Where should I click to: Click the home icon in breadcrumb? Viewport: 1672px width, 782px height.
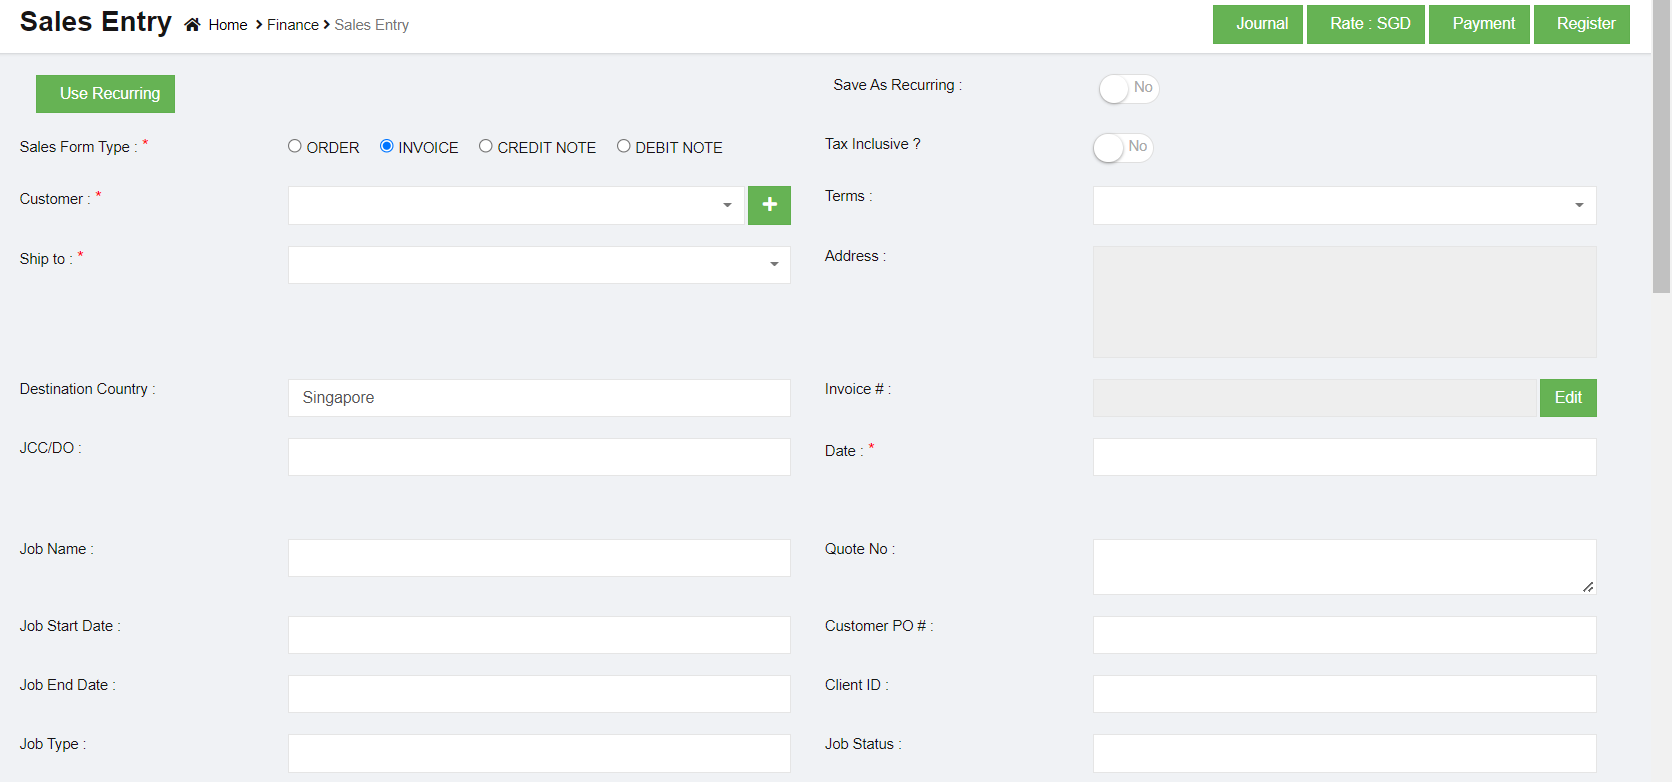tap(192, 25)
